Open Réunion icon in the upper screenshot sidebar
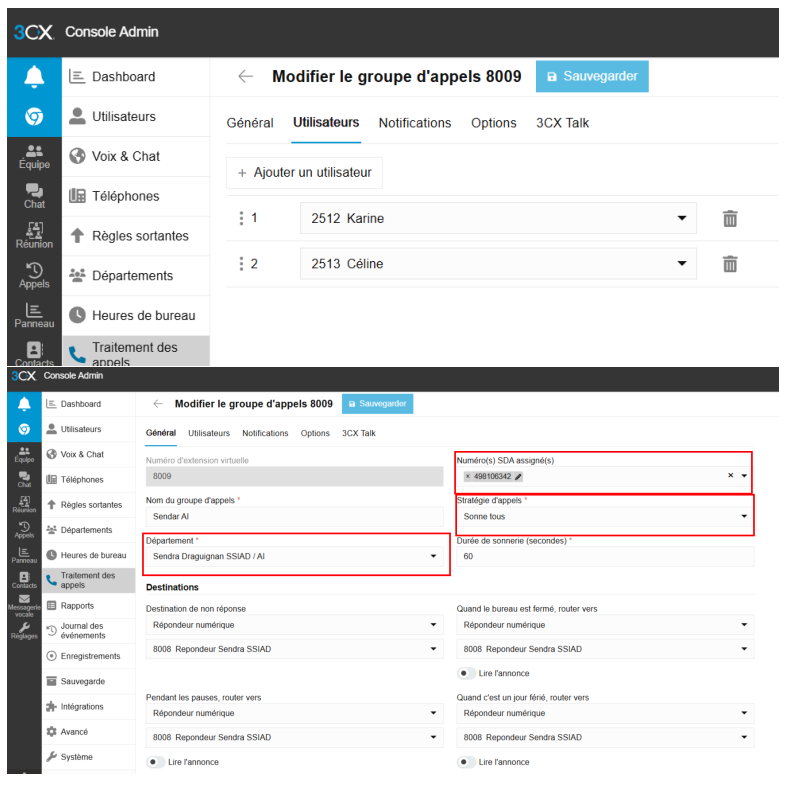The height and width of the screenshot is (788, 787). tap(34, 236)
